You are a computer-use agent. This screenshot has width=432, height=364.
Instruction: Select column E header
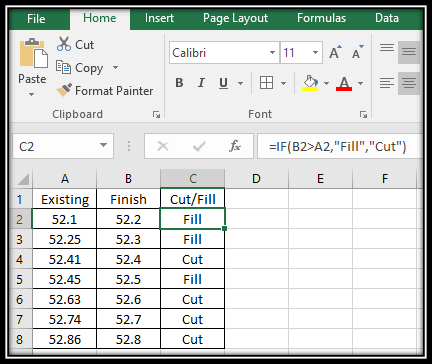pyautogui.click(x=320, y=179)
